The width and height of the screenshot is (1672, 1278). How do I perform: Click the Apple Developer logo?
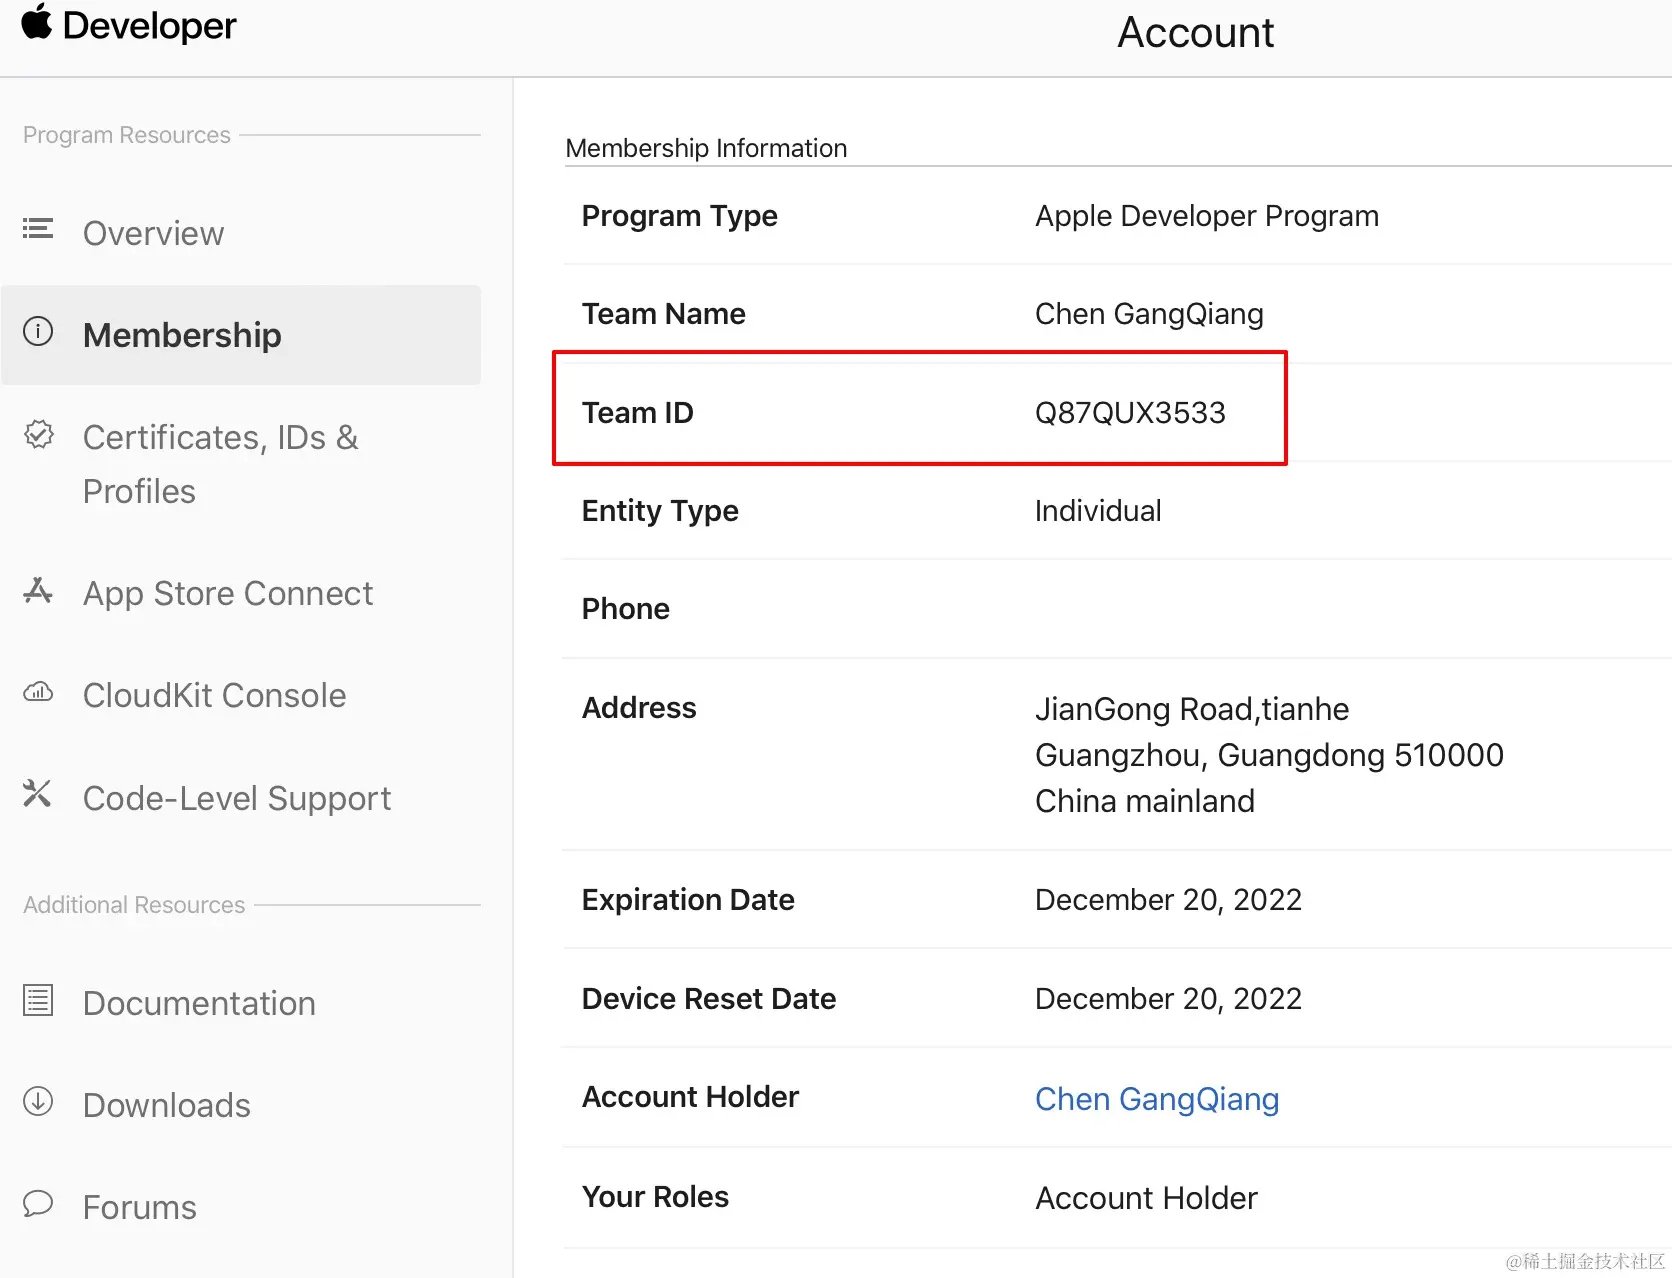tap(129, 25)
